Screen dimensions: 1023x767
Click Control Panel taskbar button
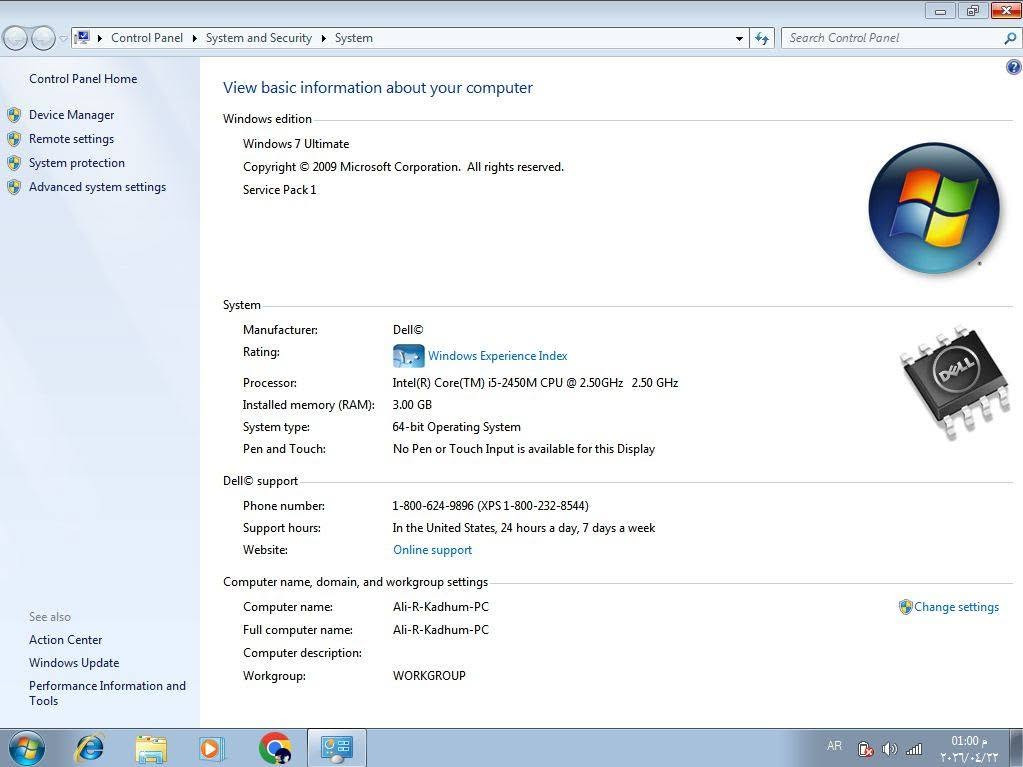pos(337,748)
